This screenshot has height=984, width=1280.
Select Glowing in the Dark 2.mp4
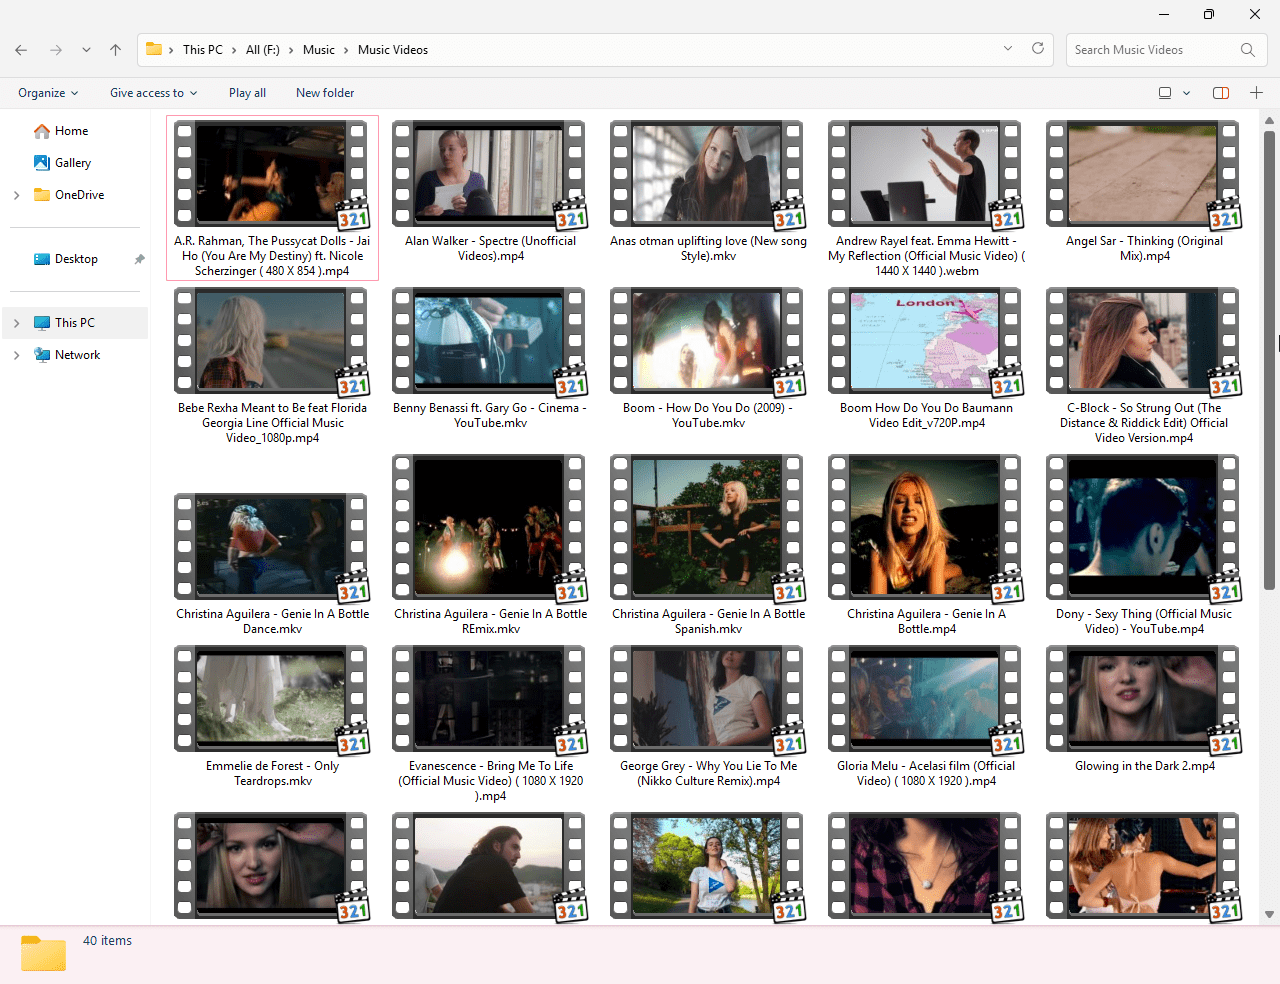coord(1144,710)
